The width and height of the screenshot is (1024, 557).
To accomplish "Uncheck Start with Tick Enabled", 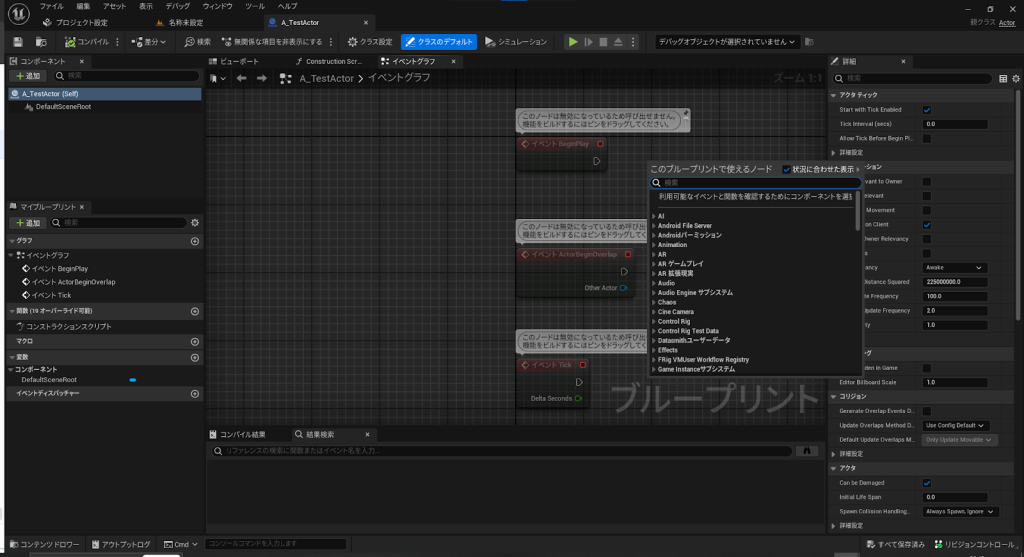I will pyautogui.click(x=927, y=109).
